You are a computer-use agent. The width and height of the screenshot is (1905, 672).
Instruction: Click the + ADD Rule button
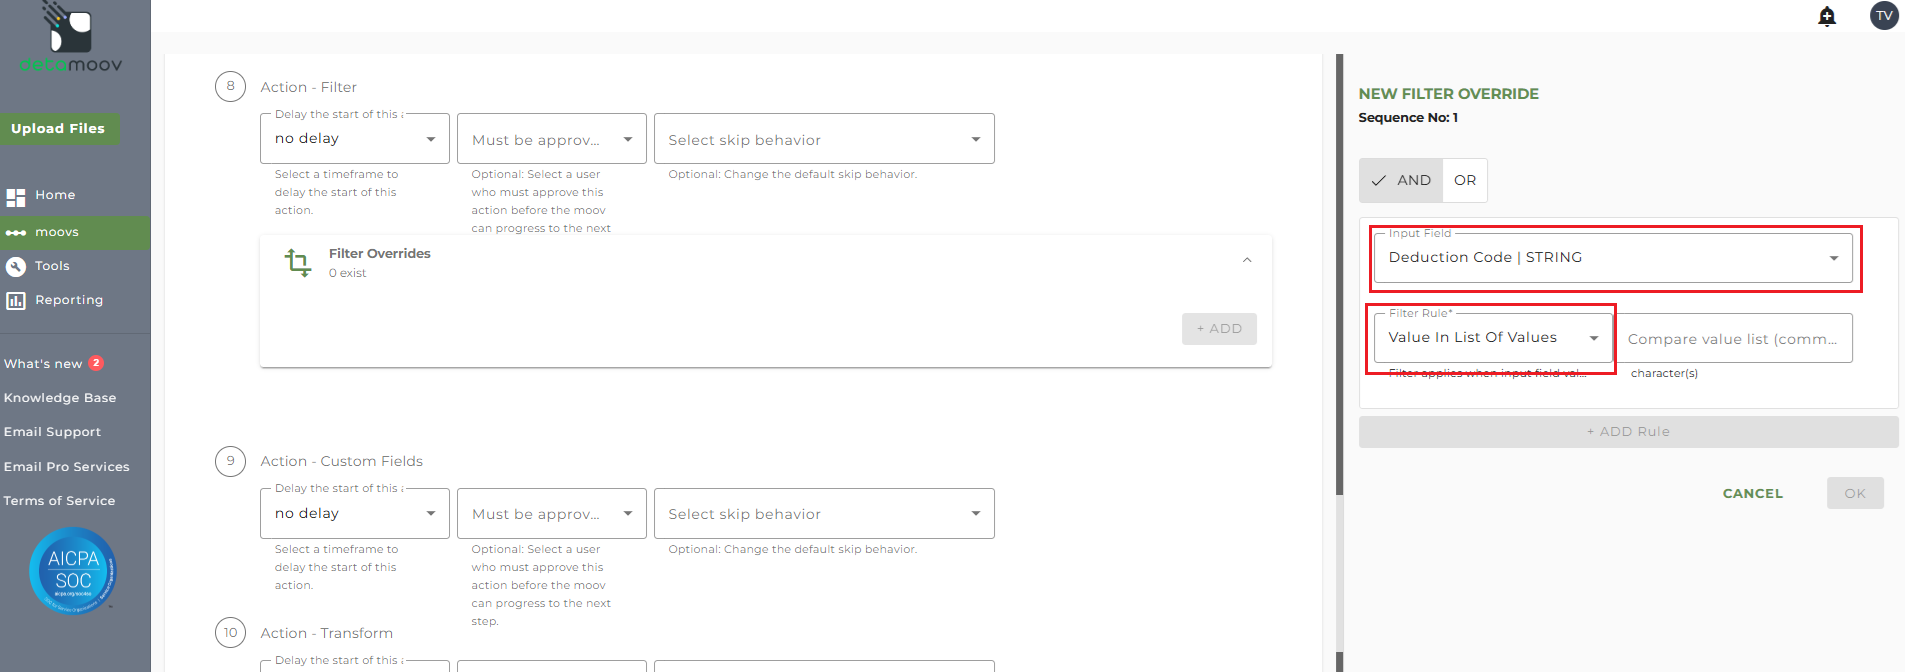pyautogui.click(x=1628, y=432)
